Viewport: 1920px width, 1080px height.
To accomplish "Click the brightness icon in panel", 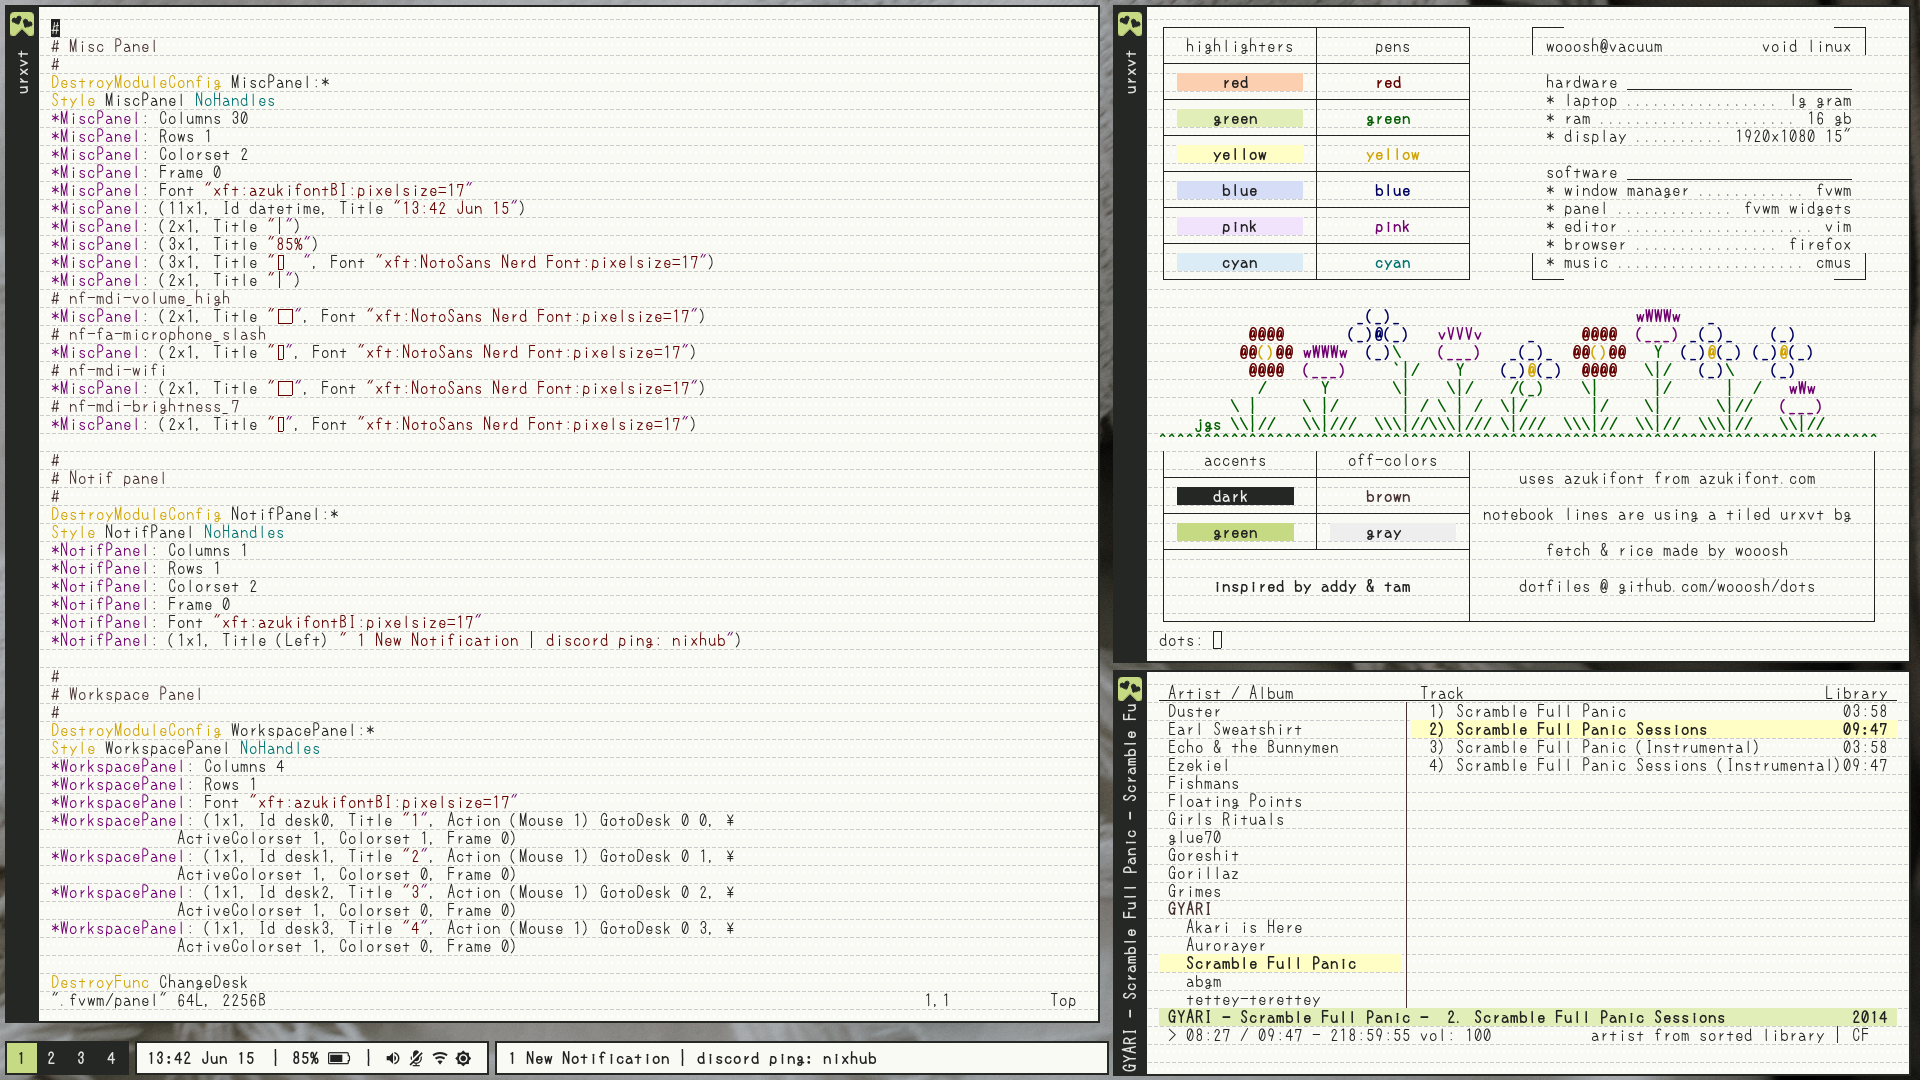I will (463, 1058).
